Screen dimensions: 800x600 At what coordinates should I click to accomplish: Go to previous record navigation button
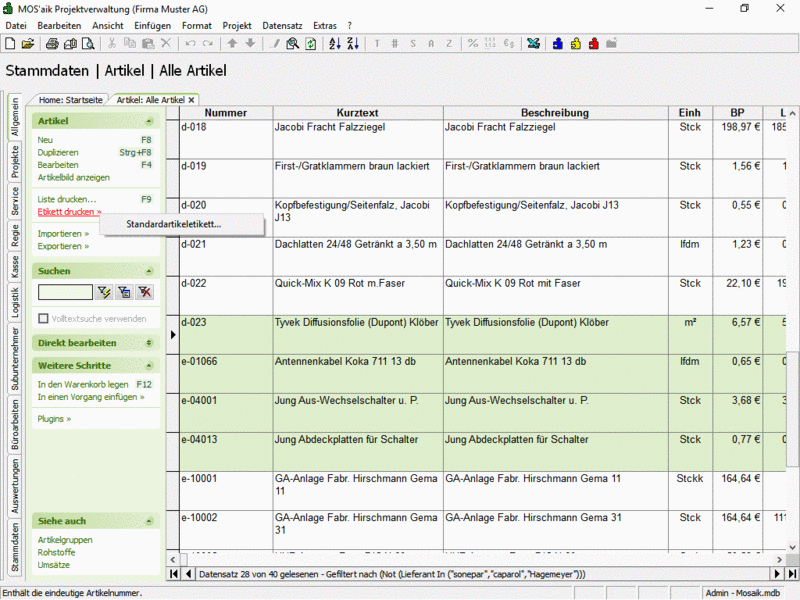188,574
